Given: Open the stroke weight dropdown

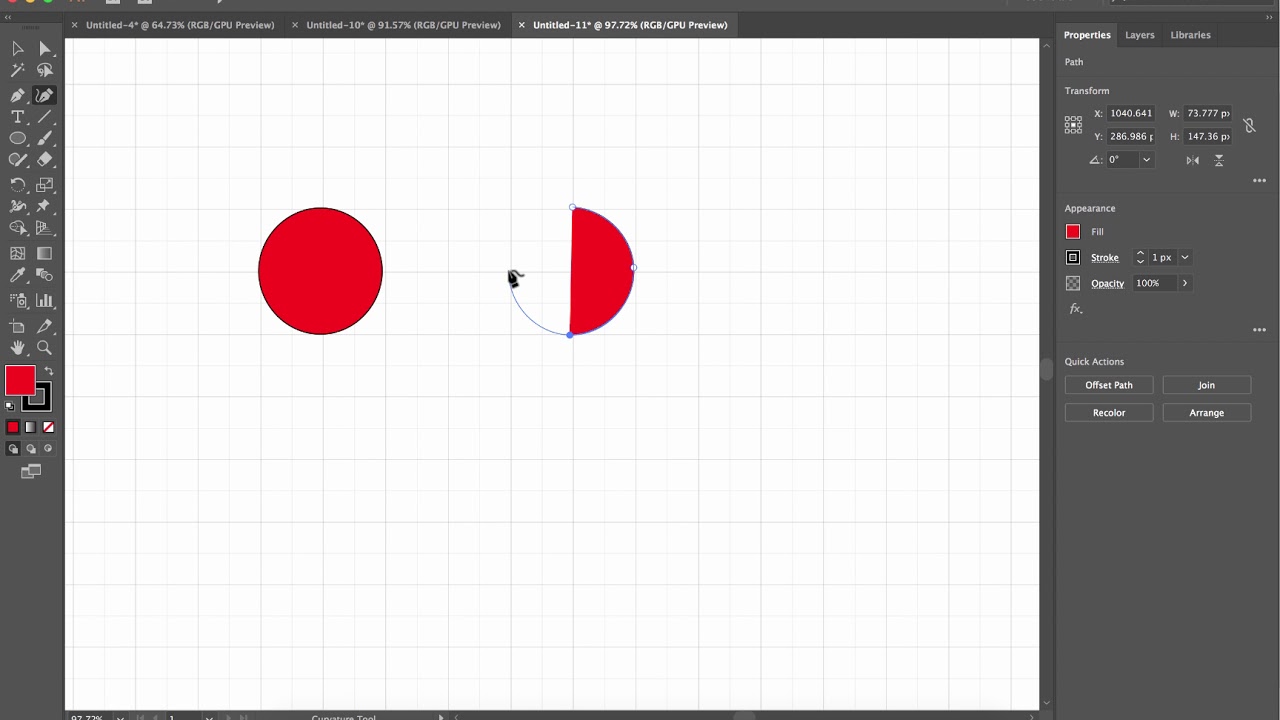Looking at the screenshot, I should click(x=1185, y=258).
